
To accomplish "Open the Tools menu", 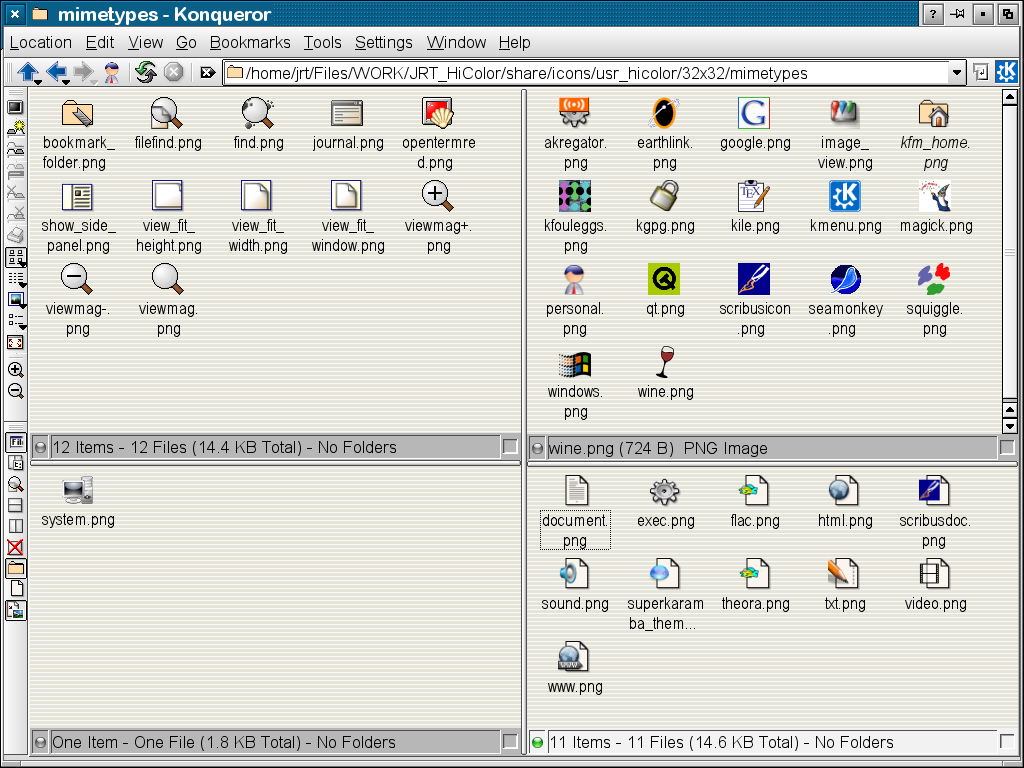I will 322,42.
